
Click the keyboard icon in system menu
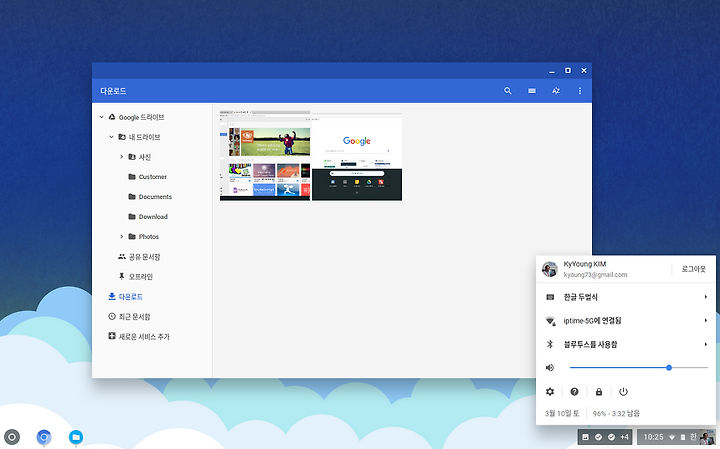[x=550, y=297]
